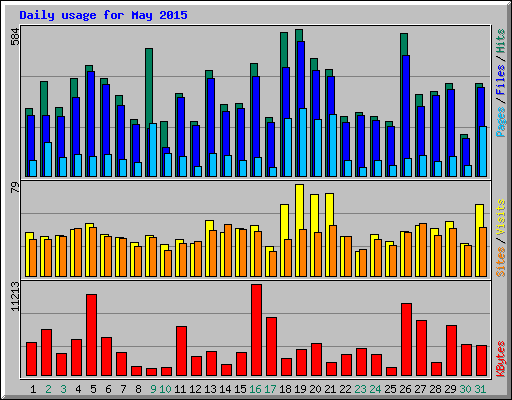Click the tallest red KBytes bar for day 16
This screenshot has height=400, width=512.
tap(256, 330)
